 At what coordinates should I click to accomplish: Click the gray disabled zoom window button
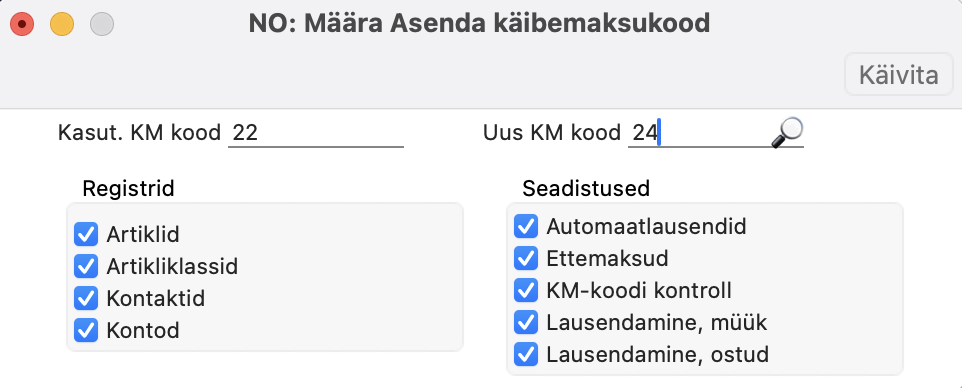click(x=102, y=25)
